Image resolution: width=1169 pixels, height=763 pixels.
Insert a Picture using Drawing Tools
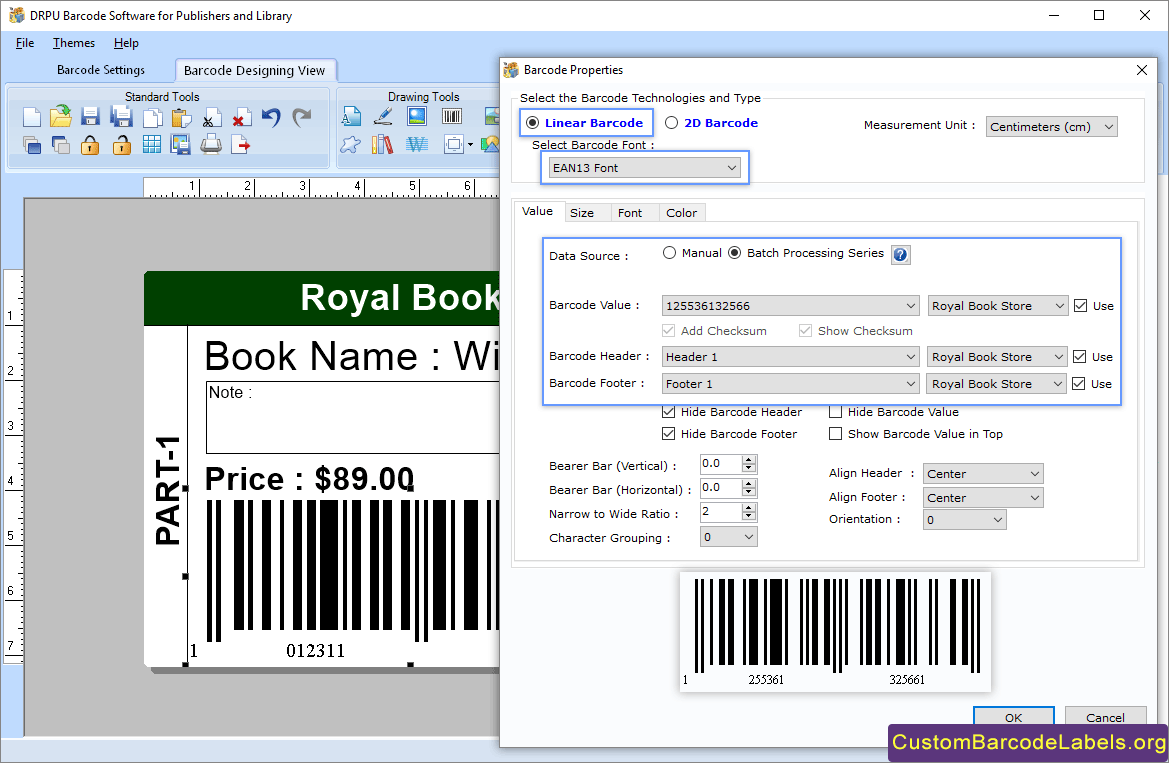[416, 116]
